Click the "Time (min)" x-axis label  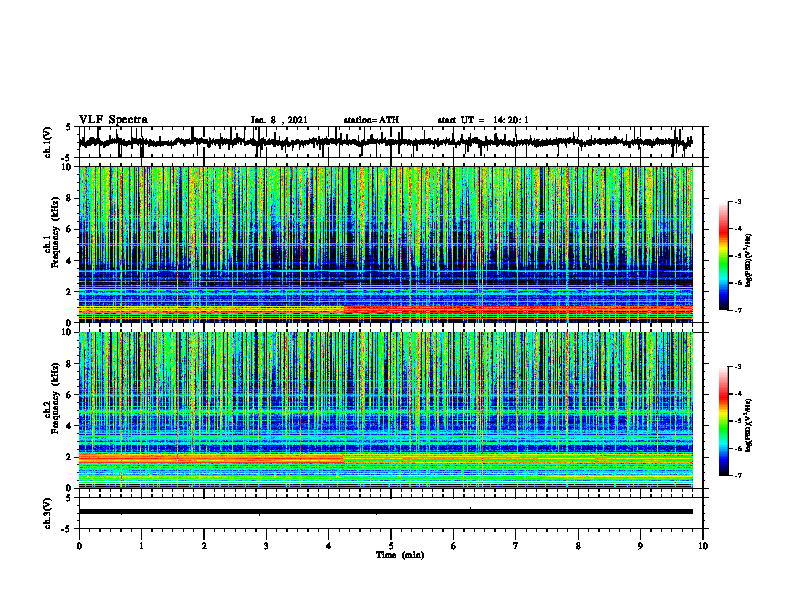pyautogui.click(x=400, y=555)
